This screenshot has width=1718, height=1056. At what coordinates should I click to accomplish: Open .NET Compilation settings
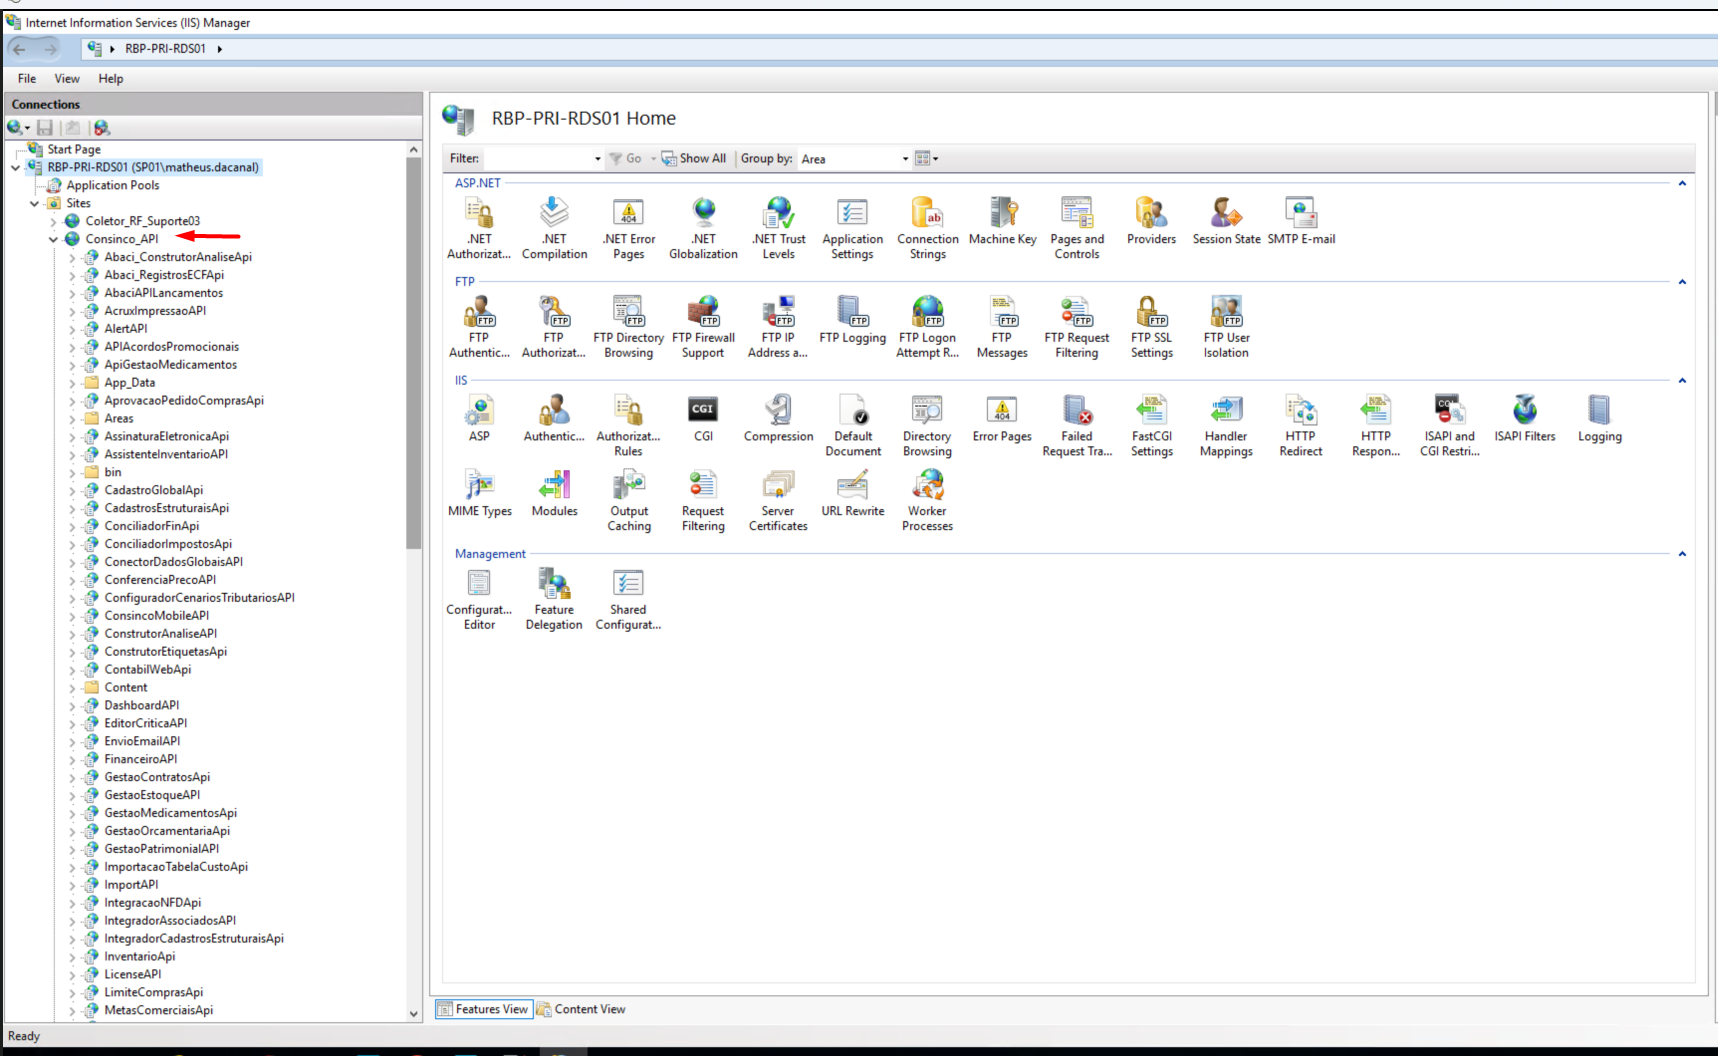click(x=554, y=228)
